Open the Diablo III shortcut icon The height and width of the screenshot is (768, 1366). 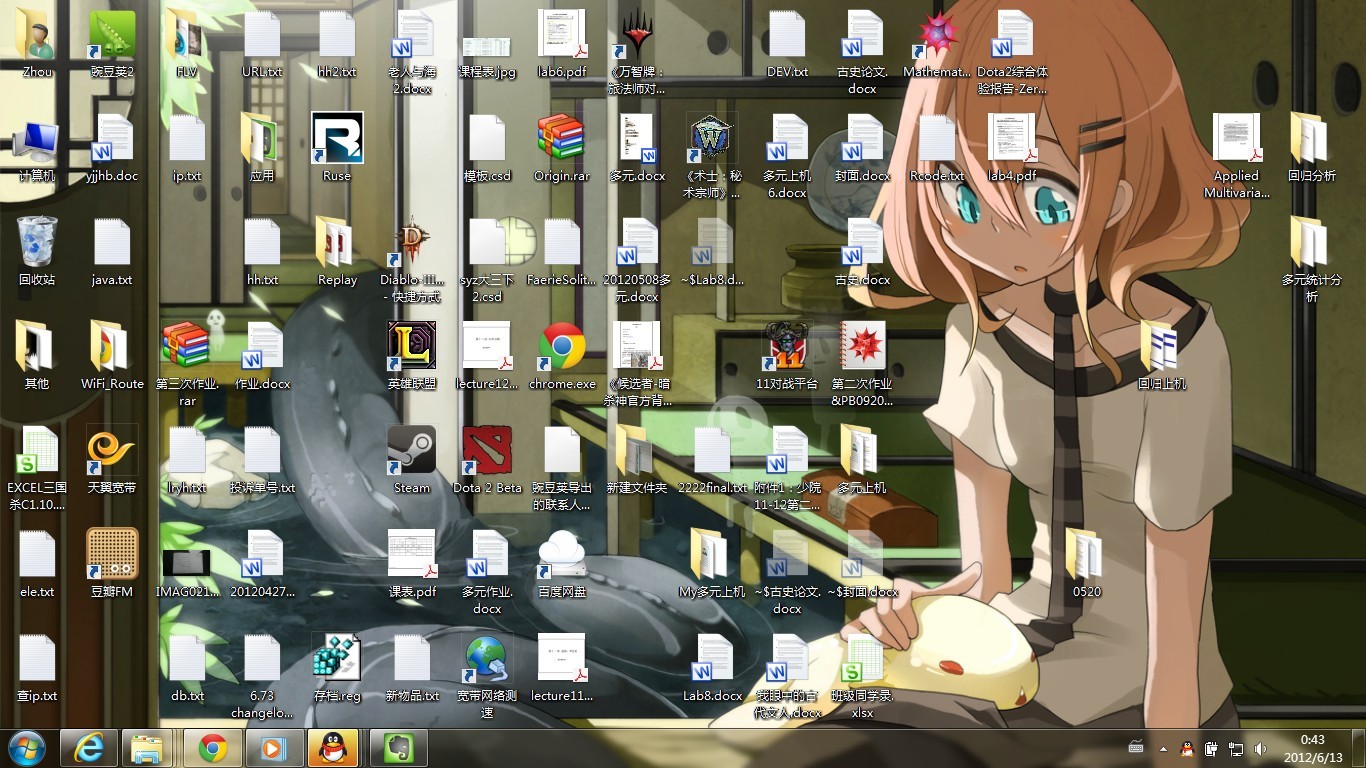click(x=412, y=242)
